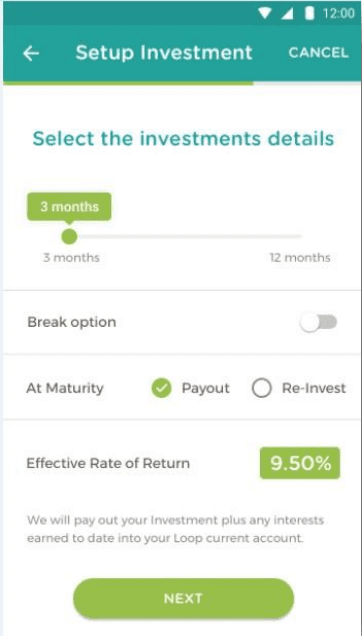Go back using the arrow icon

point(31,53)
